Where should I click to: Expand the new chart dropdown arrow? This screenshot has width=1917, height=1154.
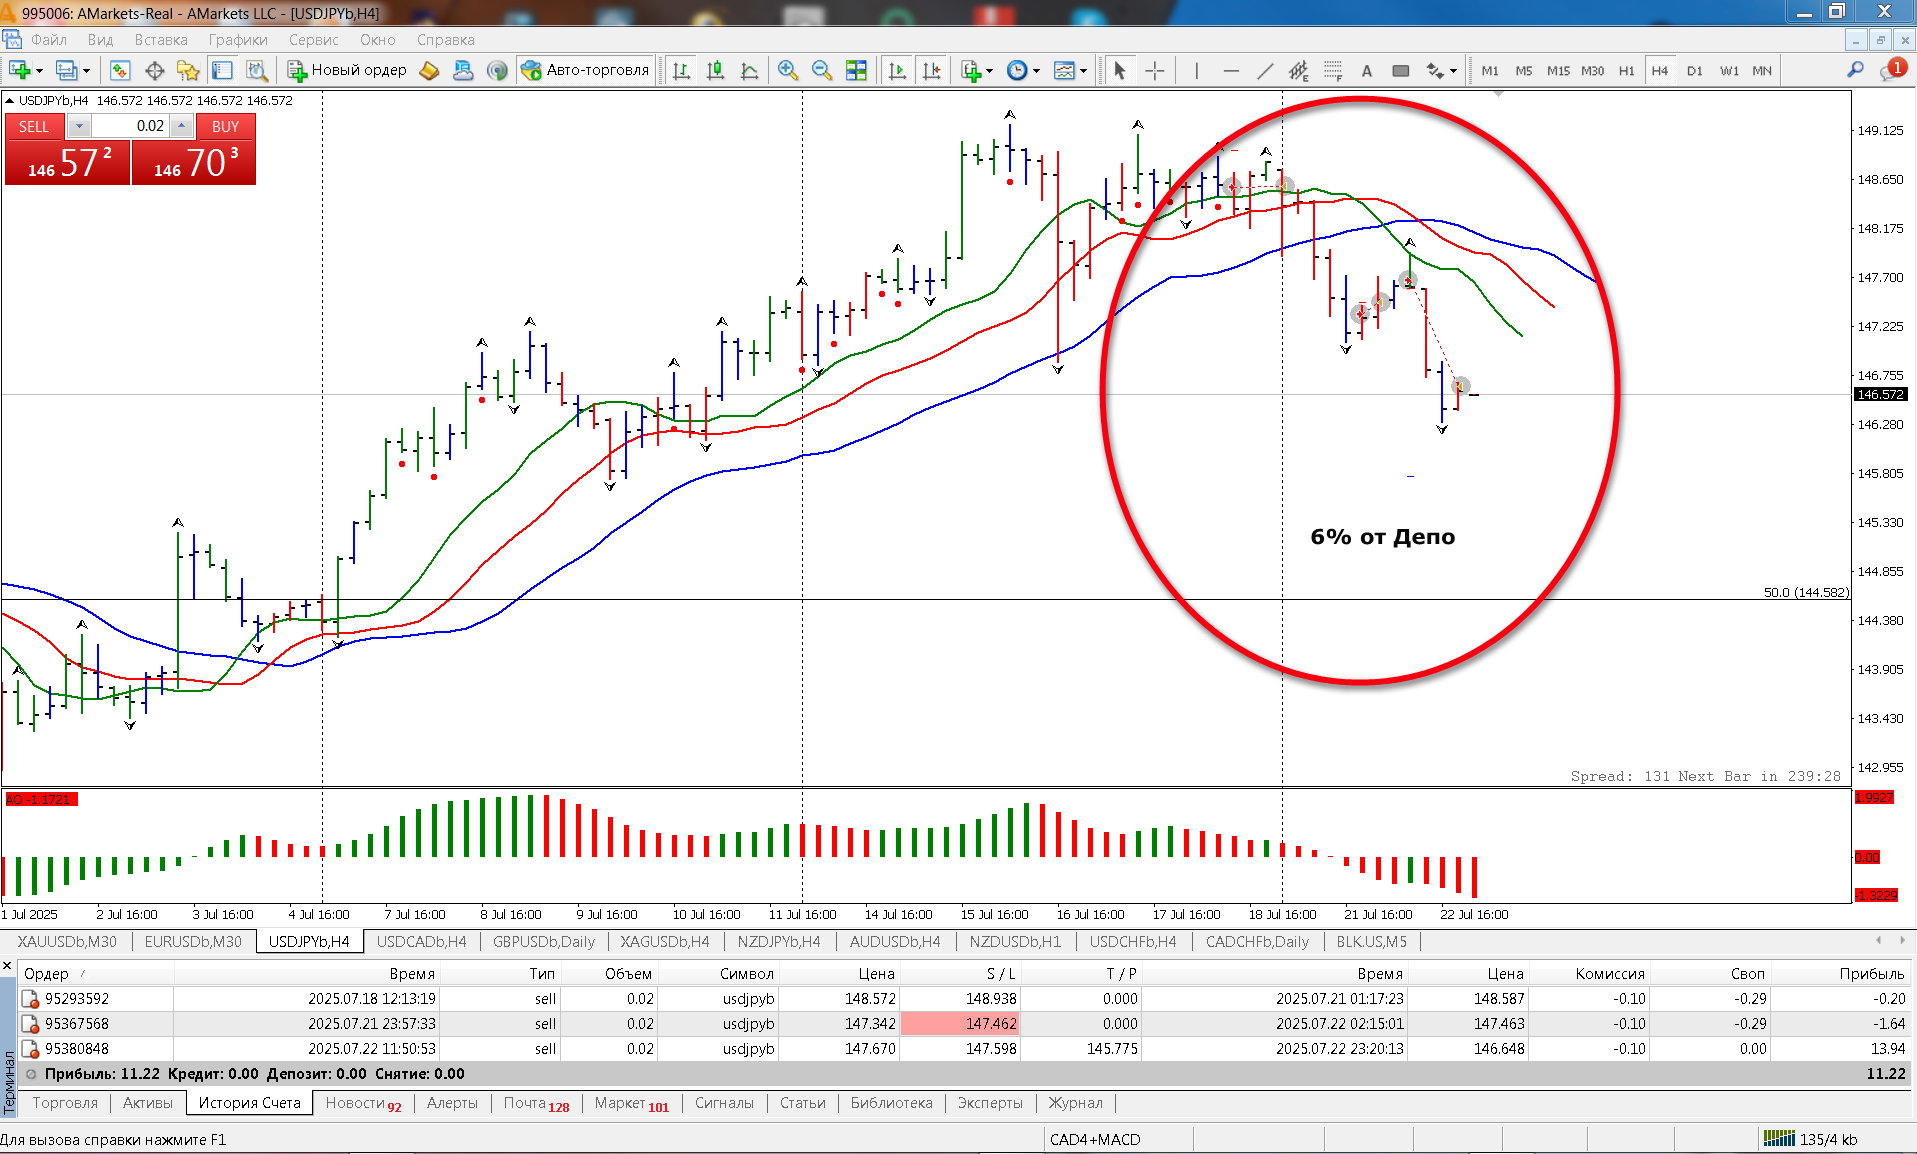click(39, 70)
